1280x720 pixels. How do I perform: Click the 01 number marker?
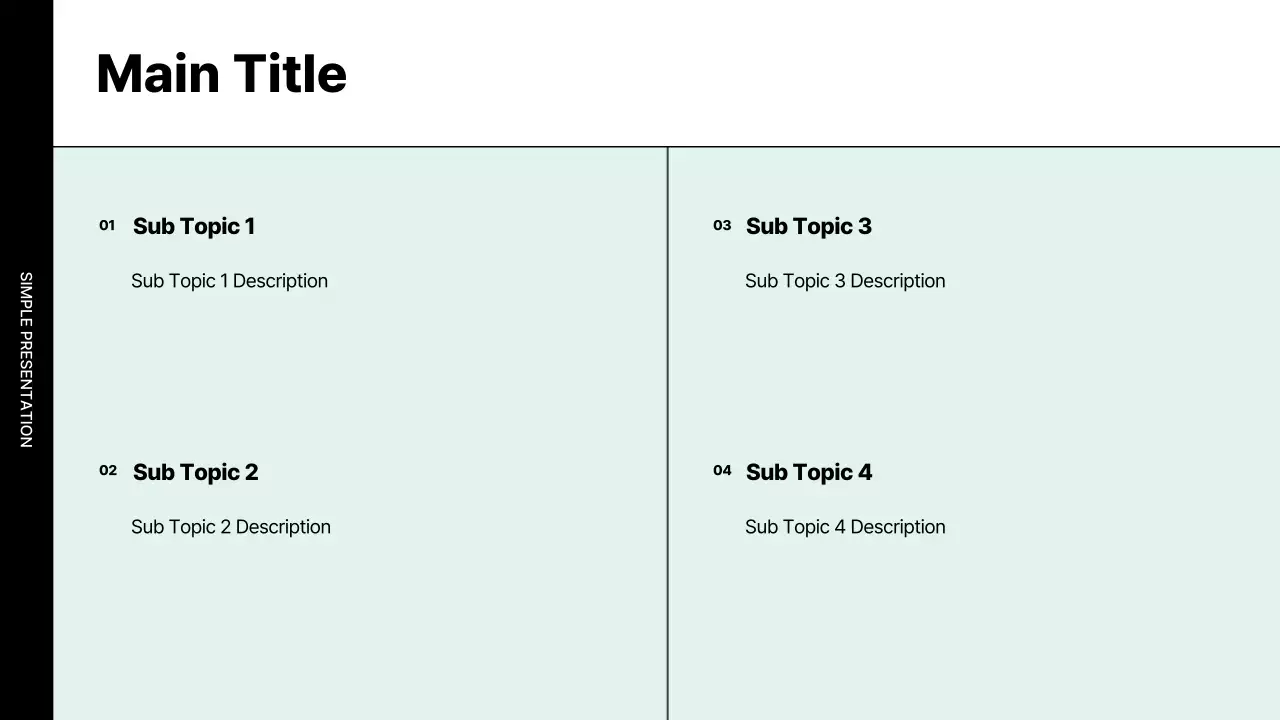107,226
